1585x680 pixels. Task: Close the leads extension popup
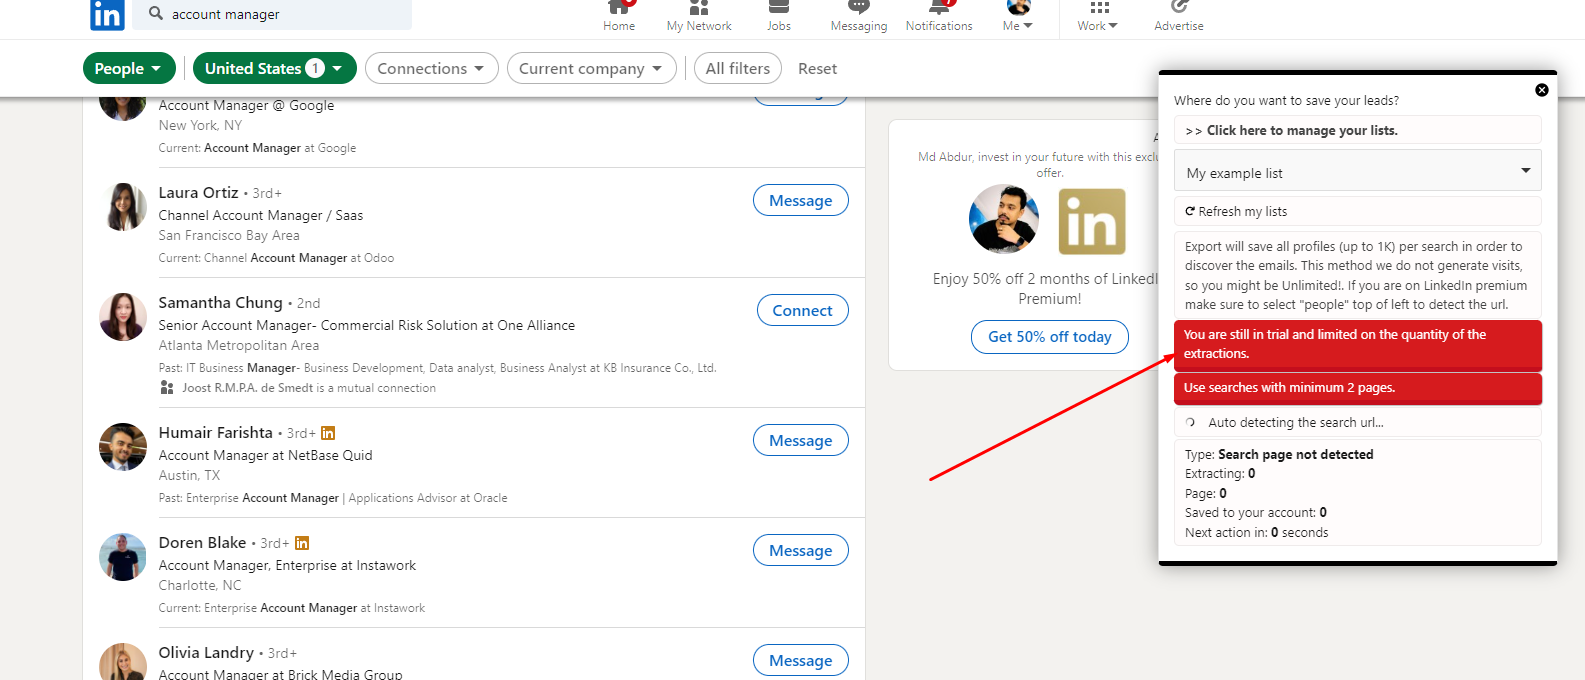coord(1542,90)
